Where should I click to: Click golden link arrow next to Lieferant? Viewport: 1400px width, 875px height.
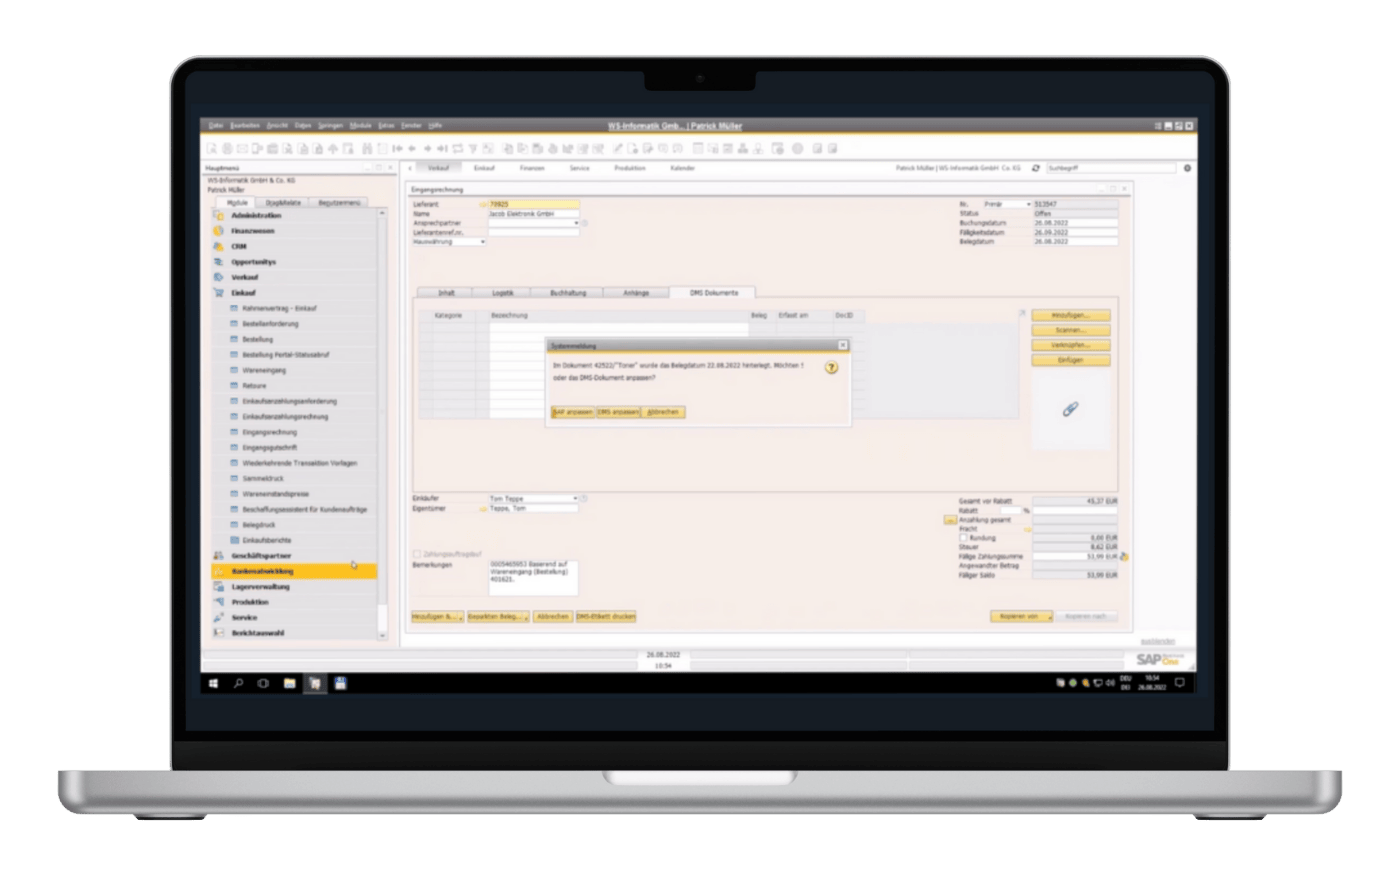pos(483,205)
